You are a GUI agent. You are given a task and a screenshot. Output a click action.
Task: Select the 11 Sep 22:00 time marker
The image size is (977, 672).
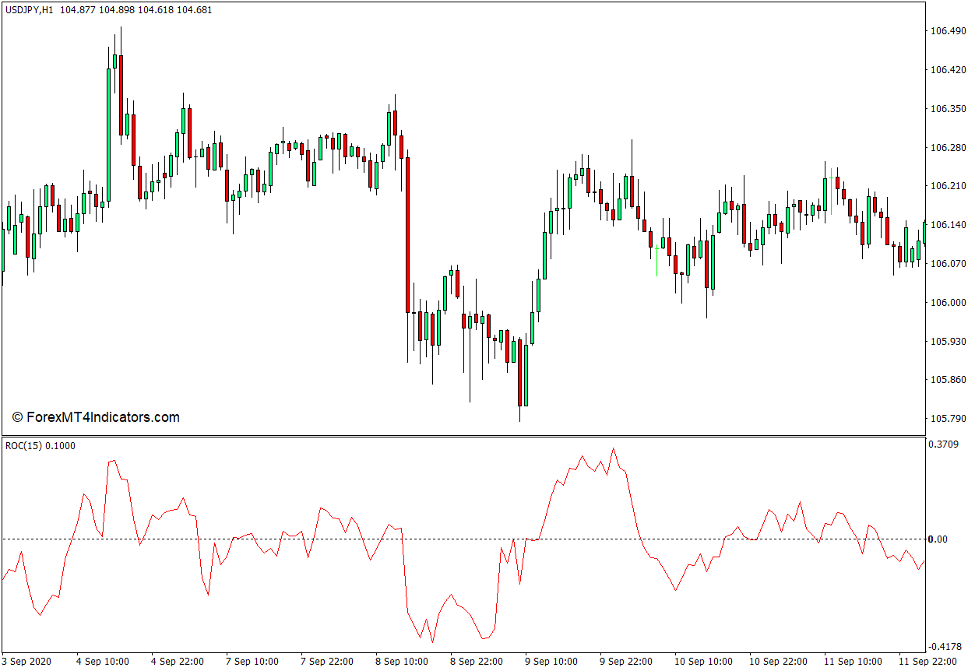926,661
